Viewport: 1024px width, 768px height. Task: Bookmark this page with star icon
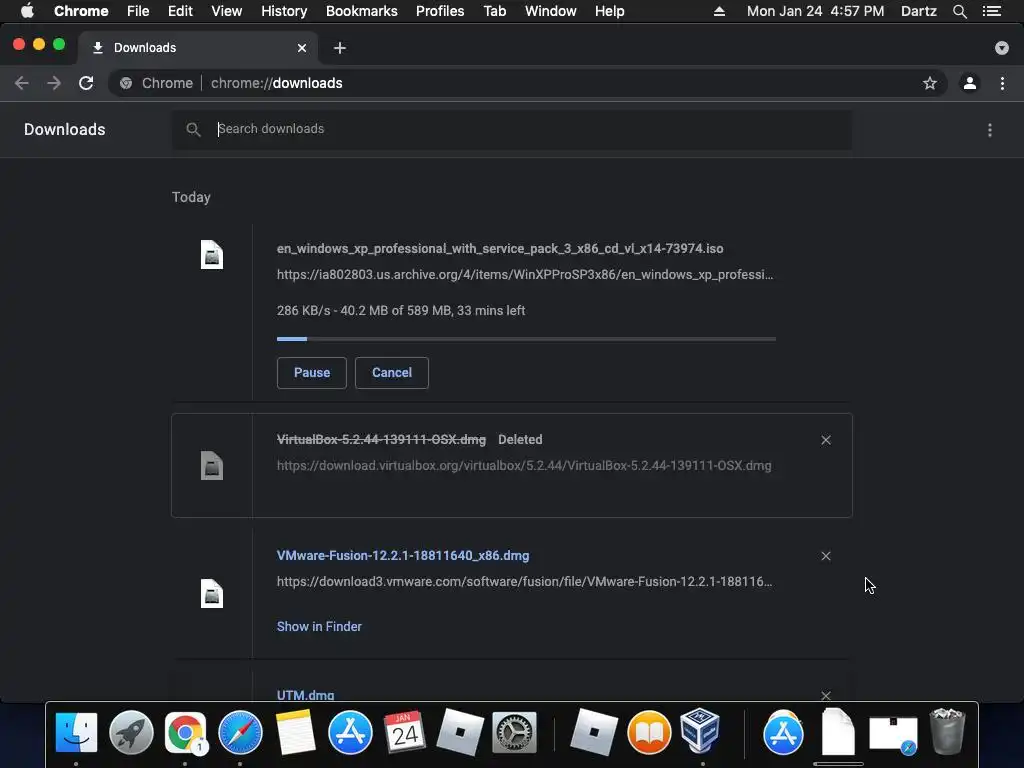click(x=930, y=83)
